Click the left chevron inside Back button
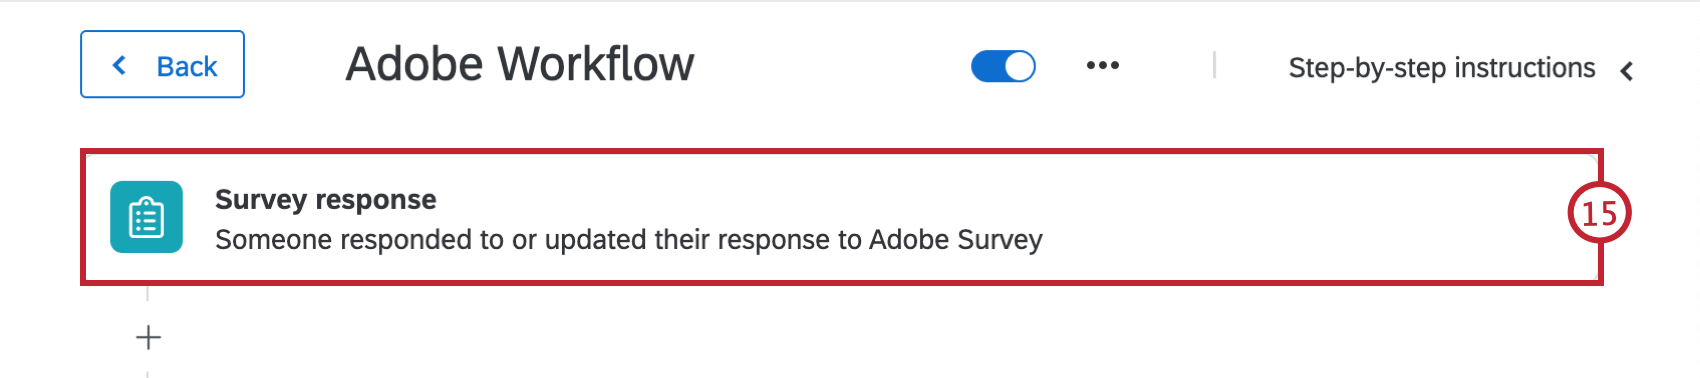Image resolution: width=1700 pixels, height=378 pixels. (120, 66)
